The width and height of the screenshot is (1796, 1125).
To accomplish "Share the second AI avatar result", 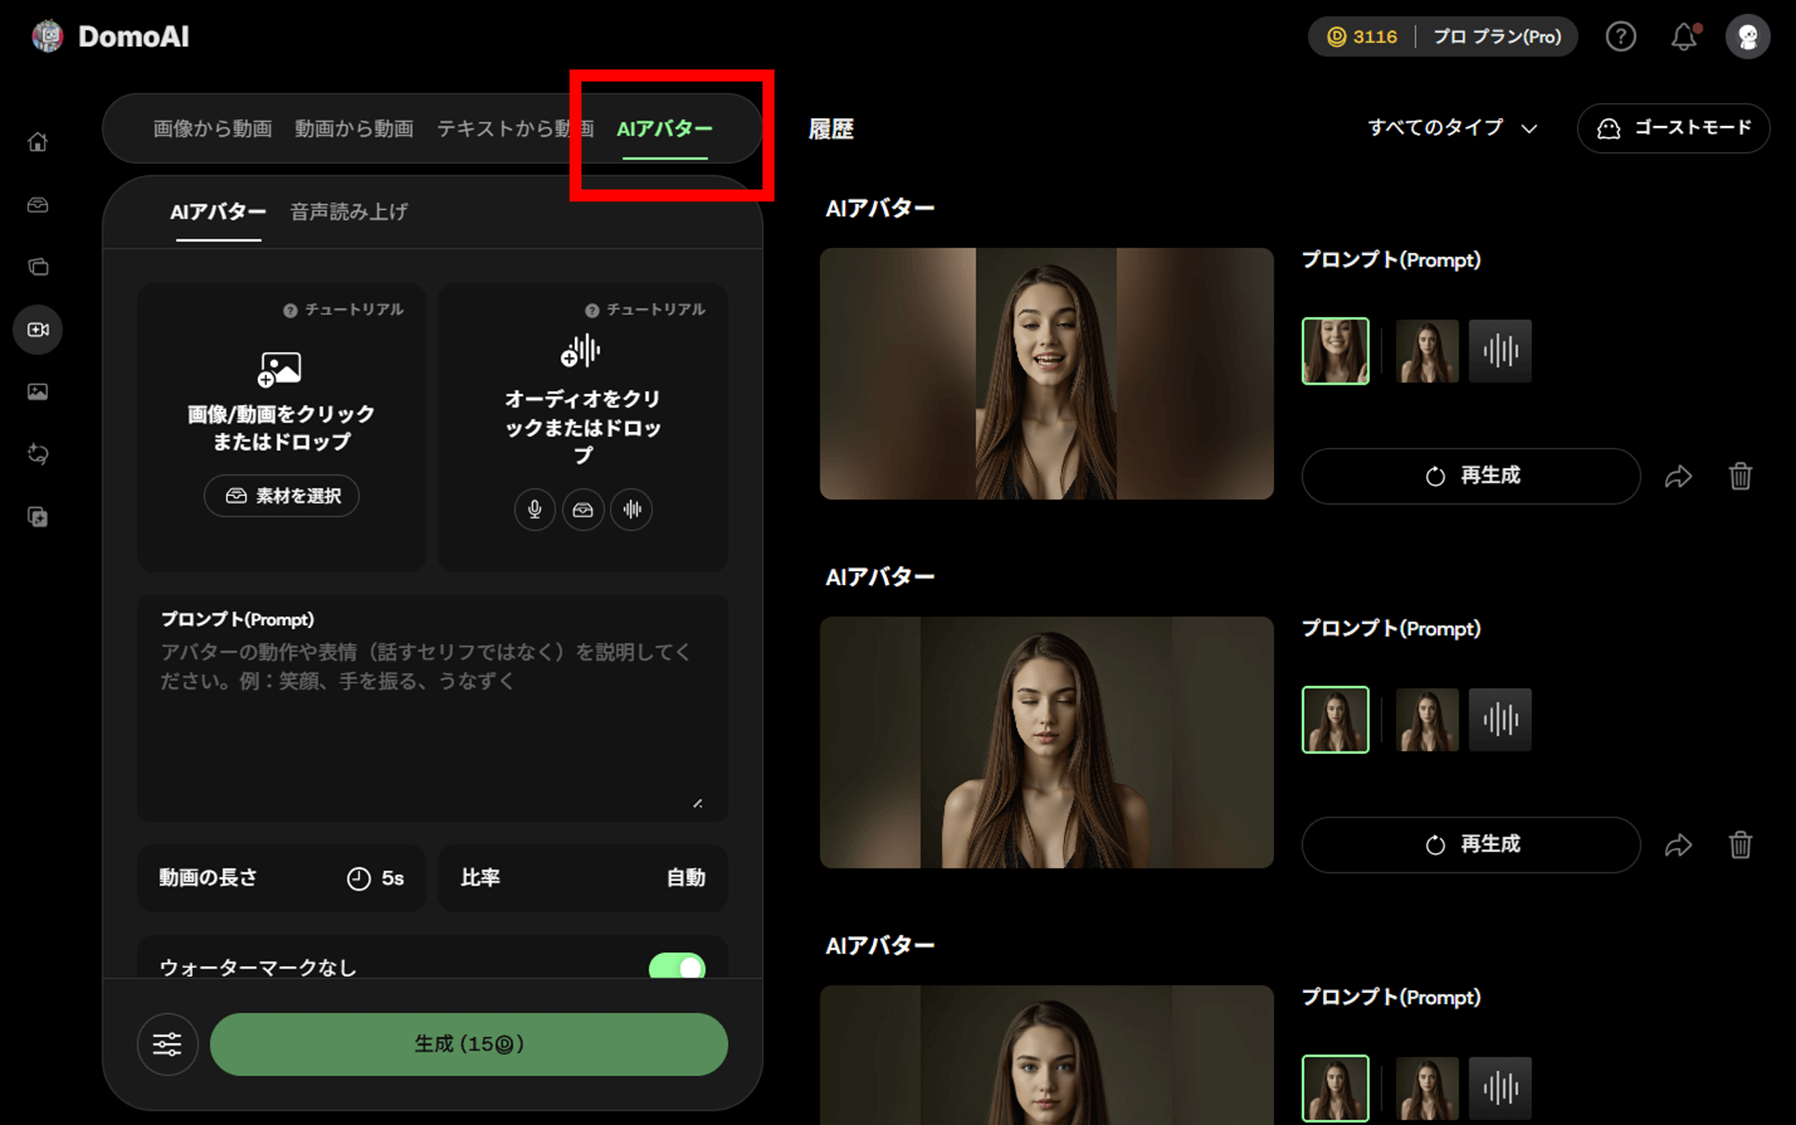I will click(x=1678, y=845).
